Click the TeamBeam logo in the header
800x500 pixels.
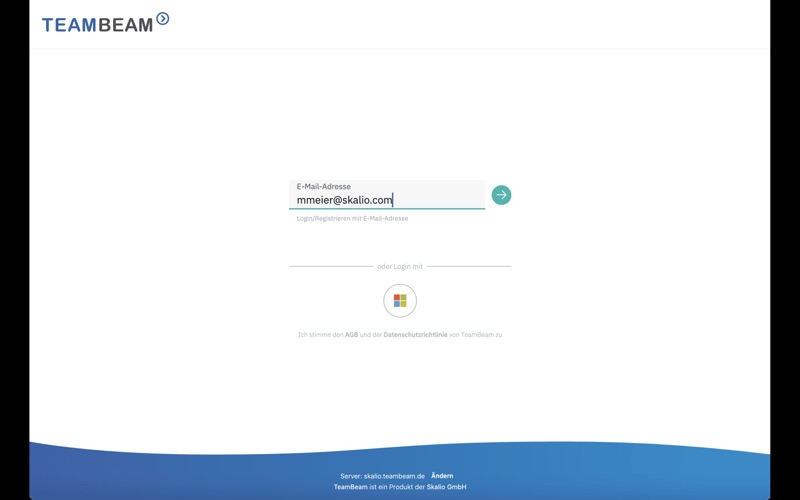(x=105, y=22)
